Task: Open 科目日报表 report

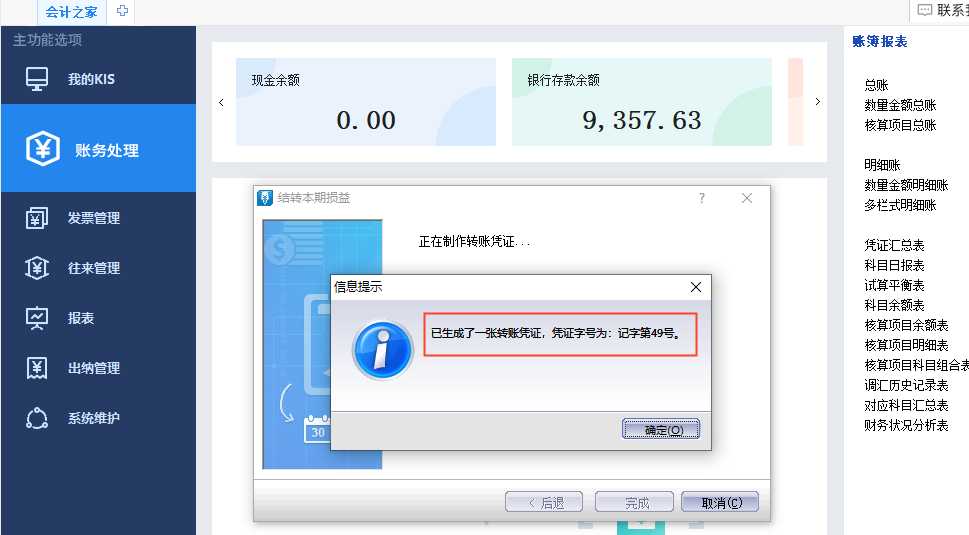Action: pyautogui.click(x=894, y=265)
